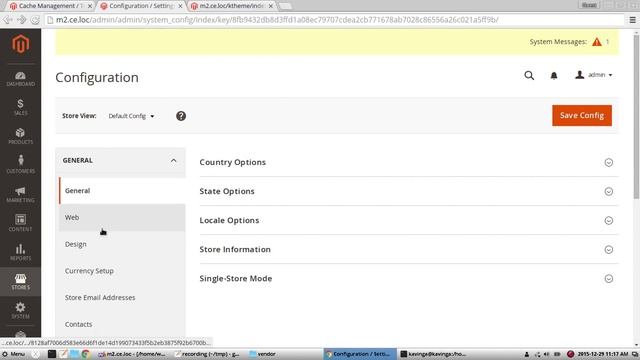
Task: Open the admin user account dropdown
Action: point(594,75)
